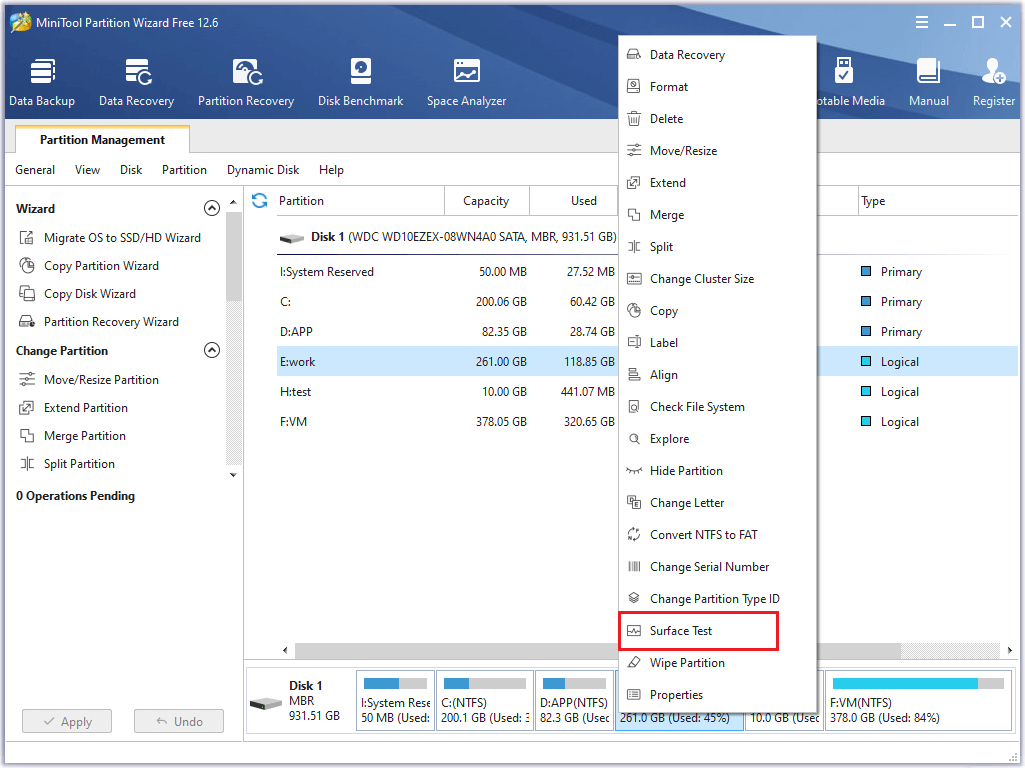Click the sidebar scroll up arrow
The width and height of the screenshot is (1025, 768).
click(233, 203)
